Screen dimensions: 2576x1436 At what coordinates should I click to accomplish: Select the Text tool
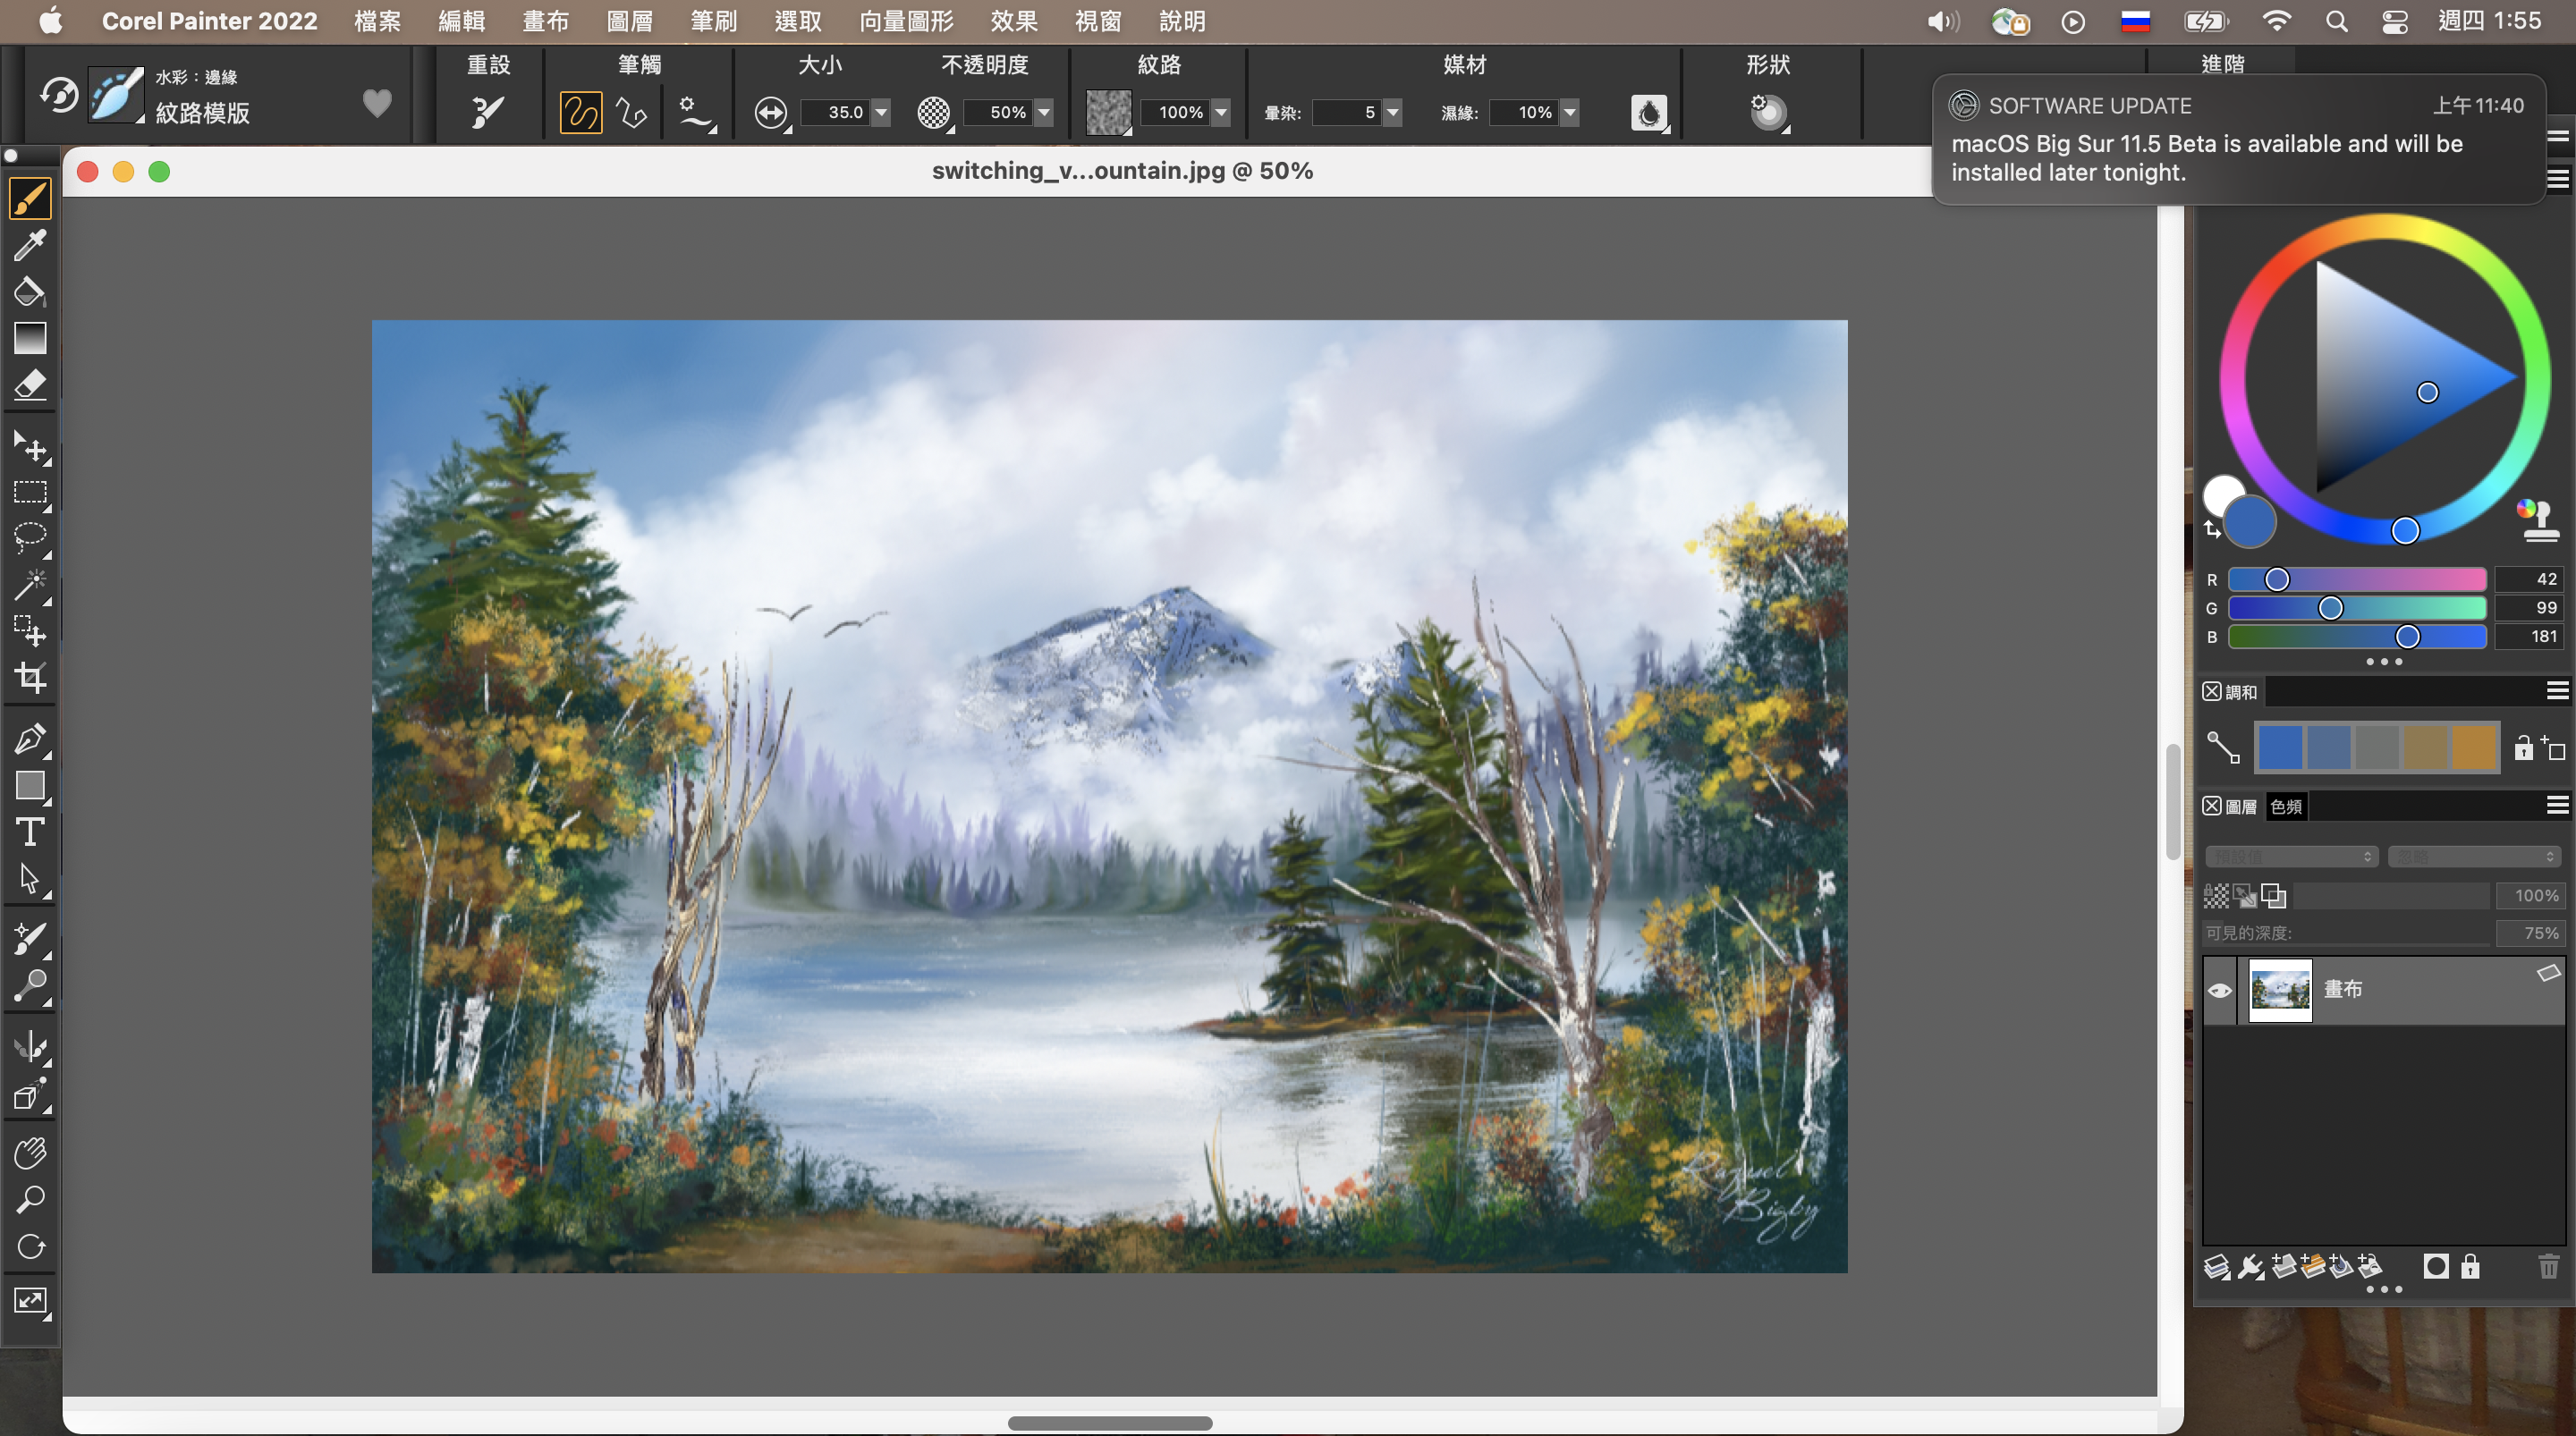[30, 832]
